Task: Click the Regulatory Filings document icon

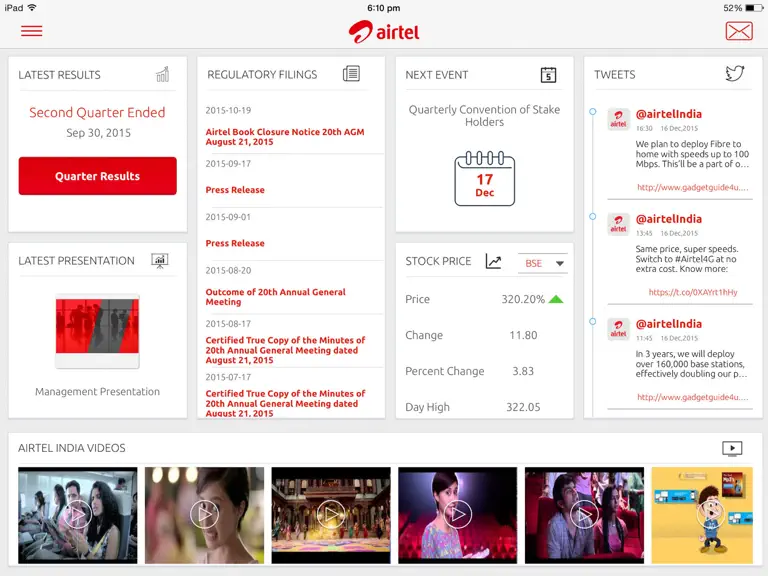Action: point(351,74)
